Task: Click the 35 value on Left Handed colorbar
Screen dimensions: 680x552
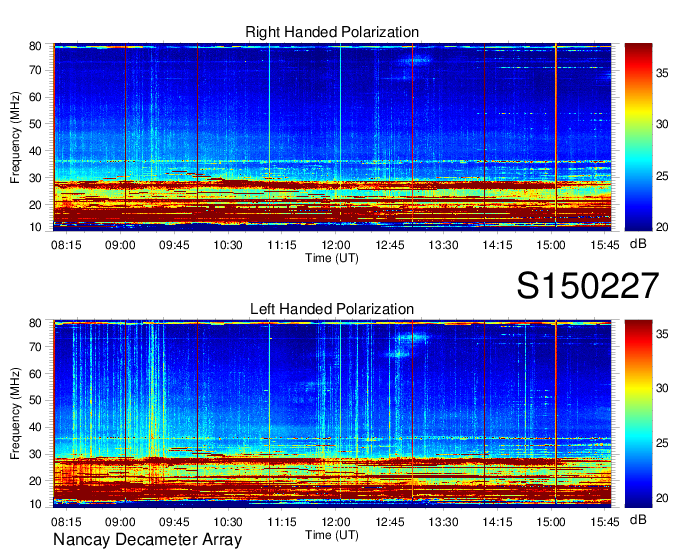Action: click(x=662, y=334)
